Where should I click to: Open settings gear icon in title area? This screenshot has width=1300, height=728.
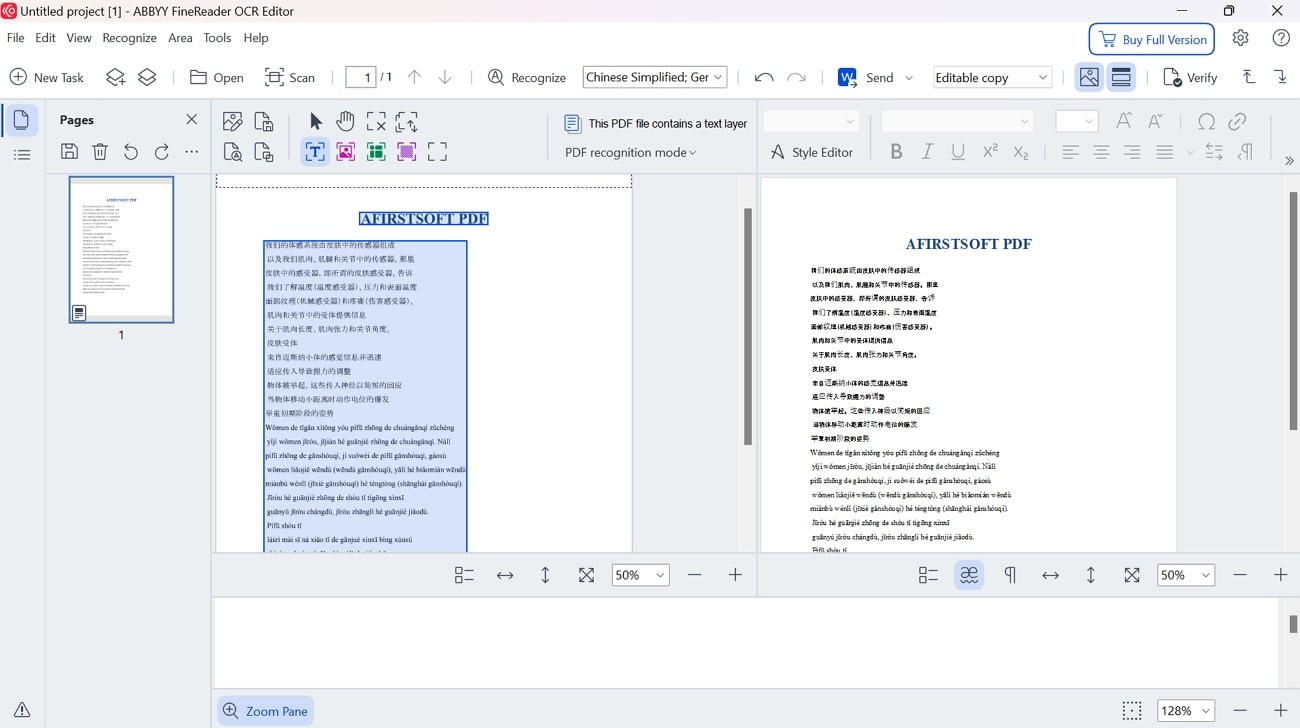click(x=1240, y=38)
